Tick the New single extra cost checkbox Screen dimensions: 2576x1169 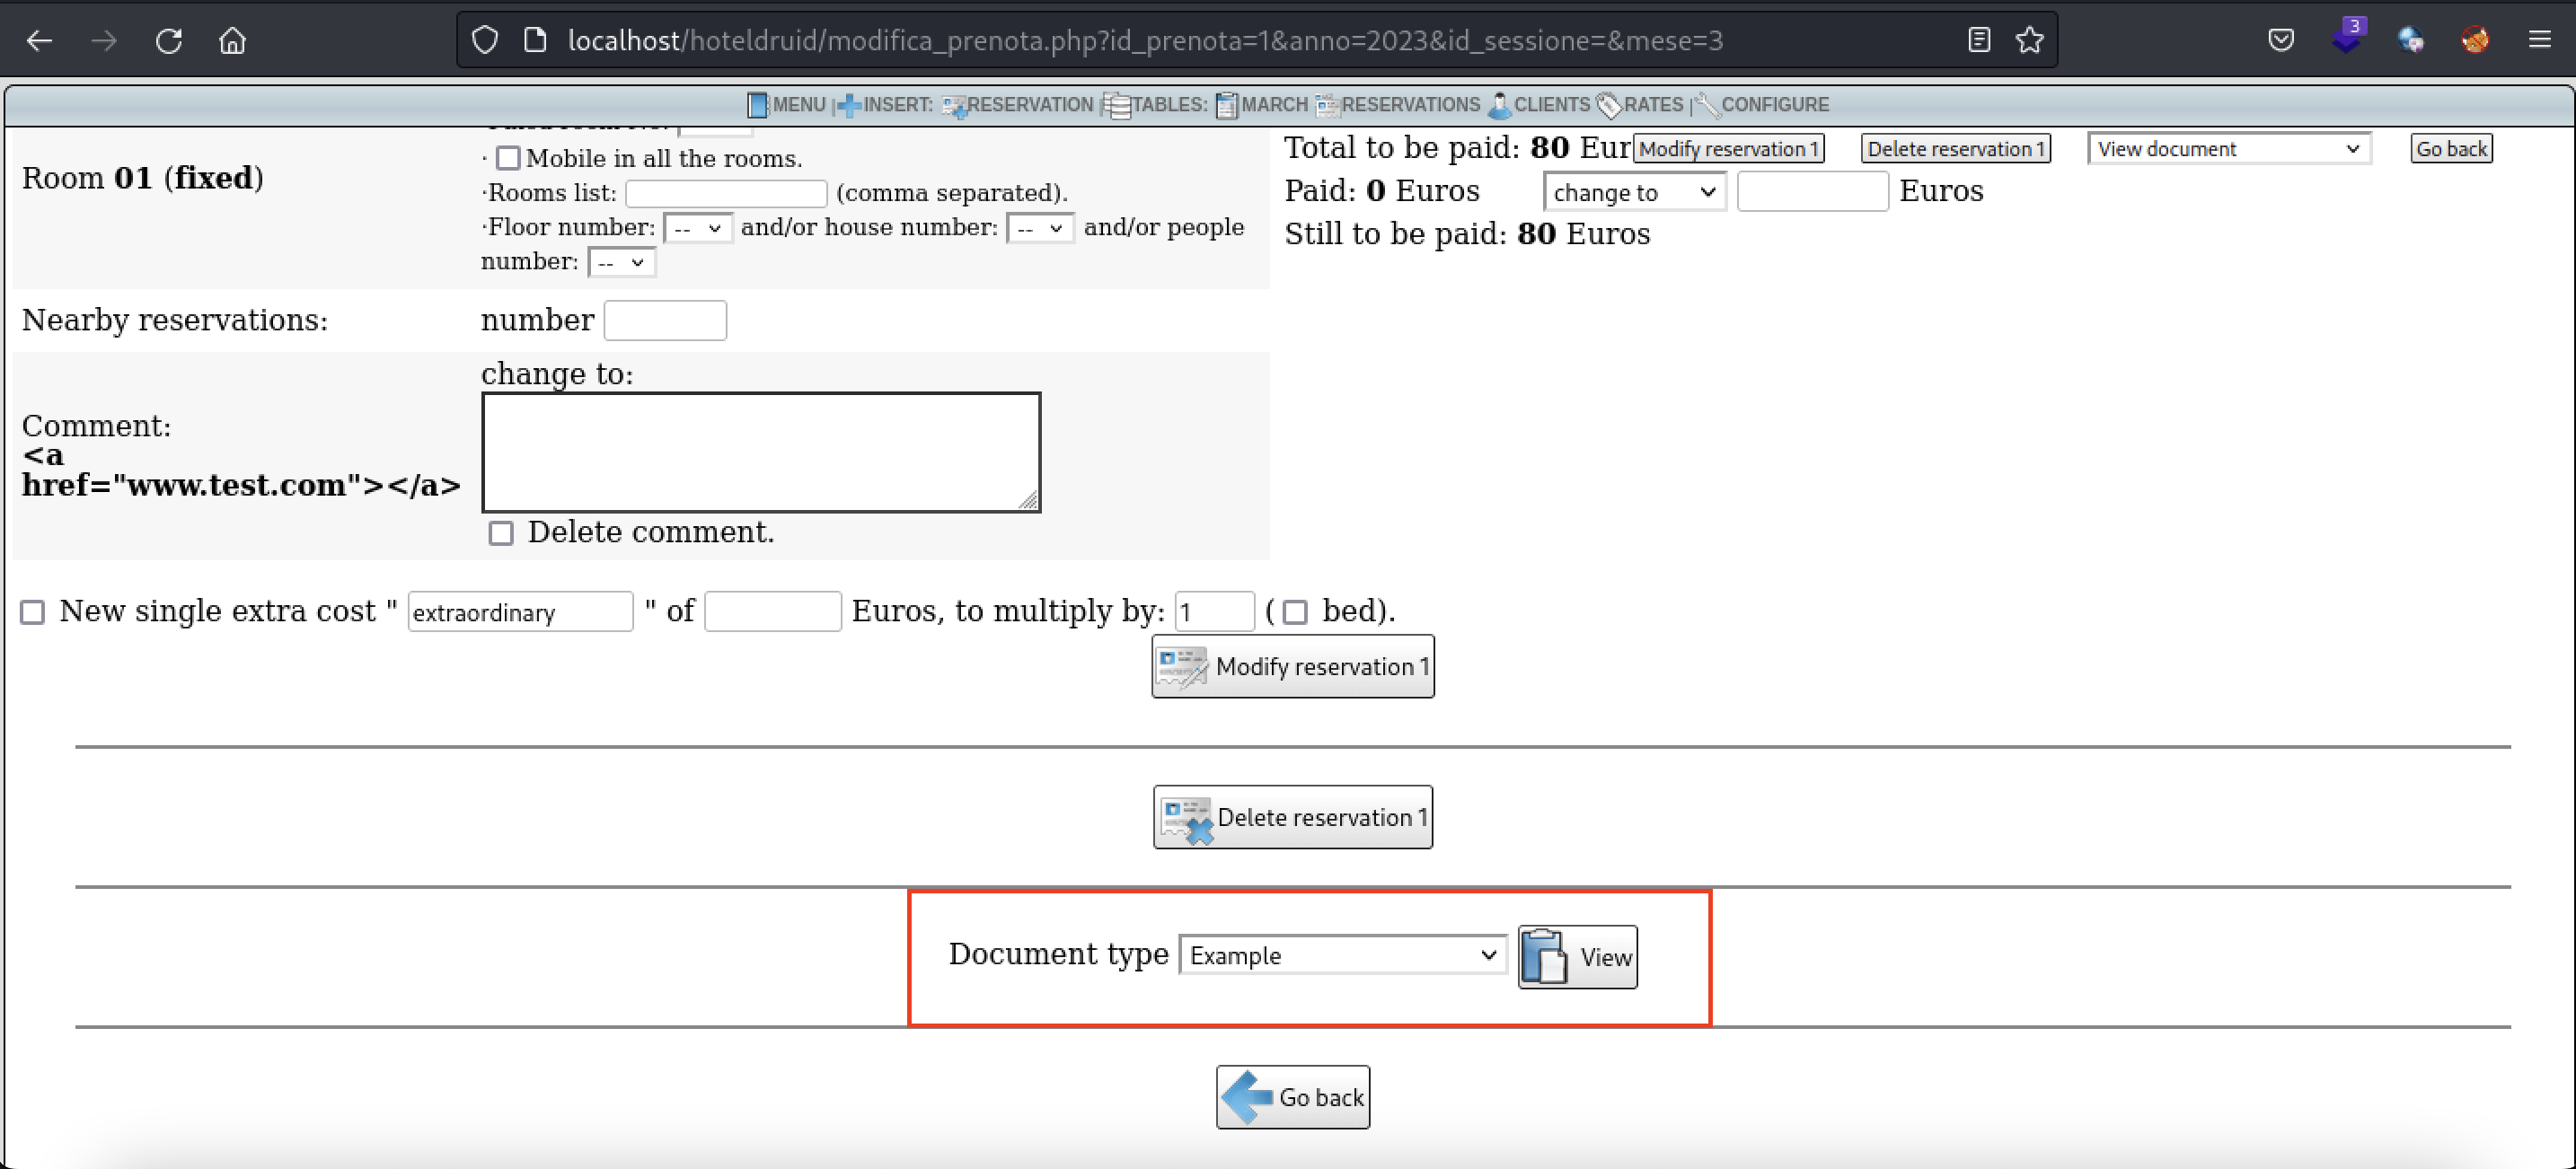33,612
